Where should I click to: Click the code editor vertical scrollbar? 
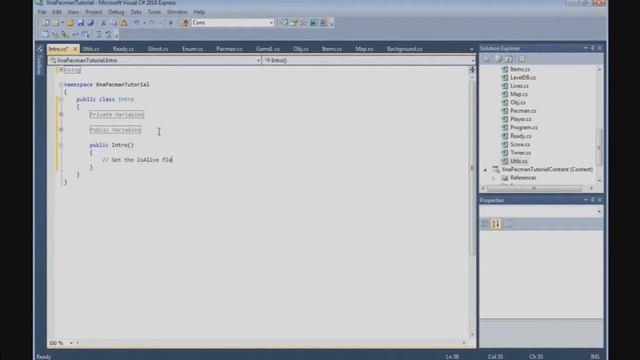[472, 168]
